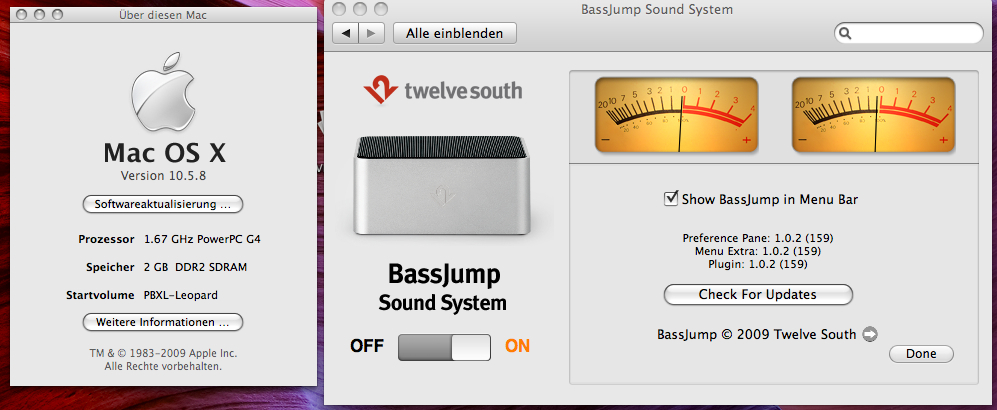The width and height of the screenshot is (997, 410).
Task: Click the orange ON label
Action: coord(518,346)
